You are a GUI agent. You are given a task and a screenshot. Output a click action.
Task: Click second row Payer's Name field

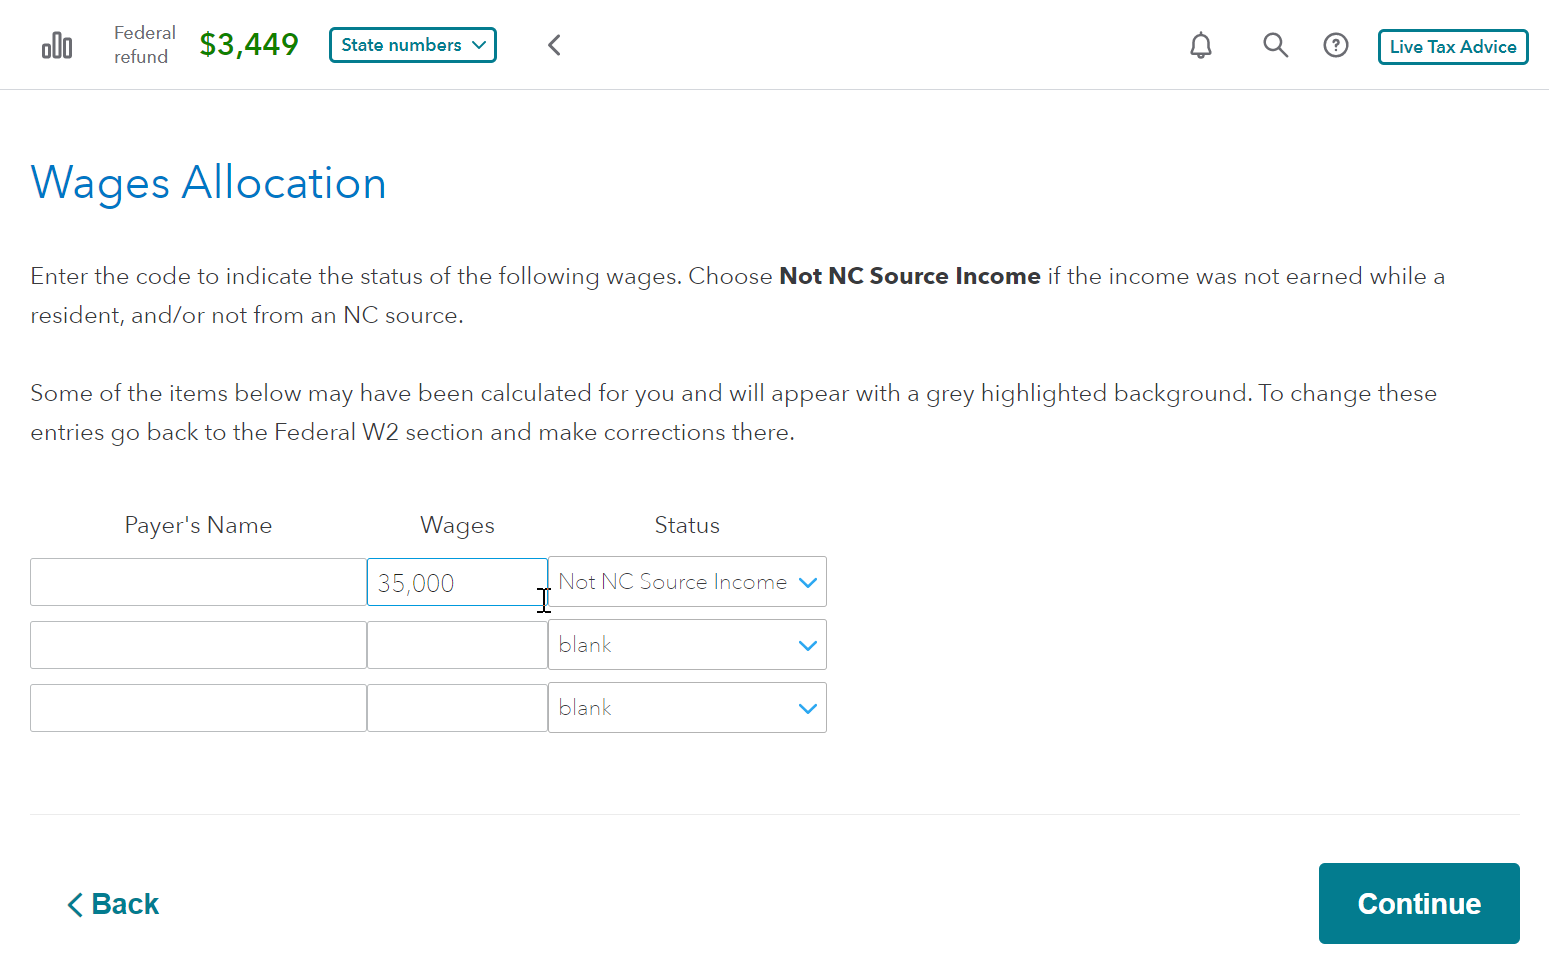click(198, 645)
